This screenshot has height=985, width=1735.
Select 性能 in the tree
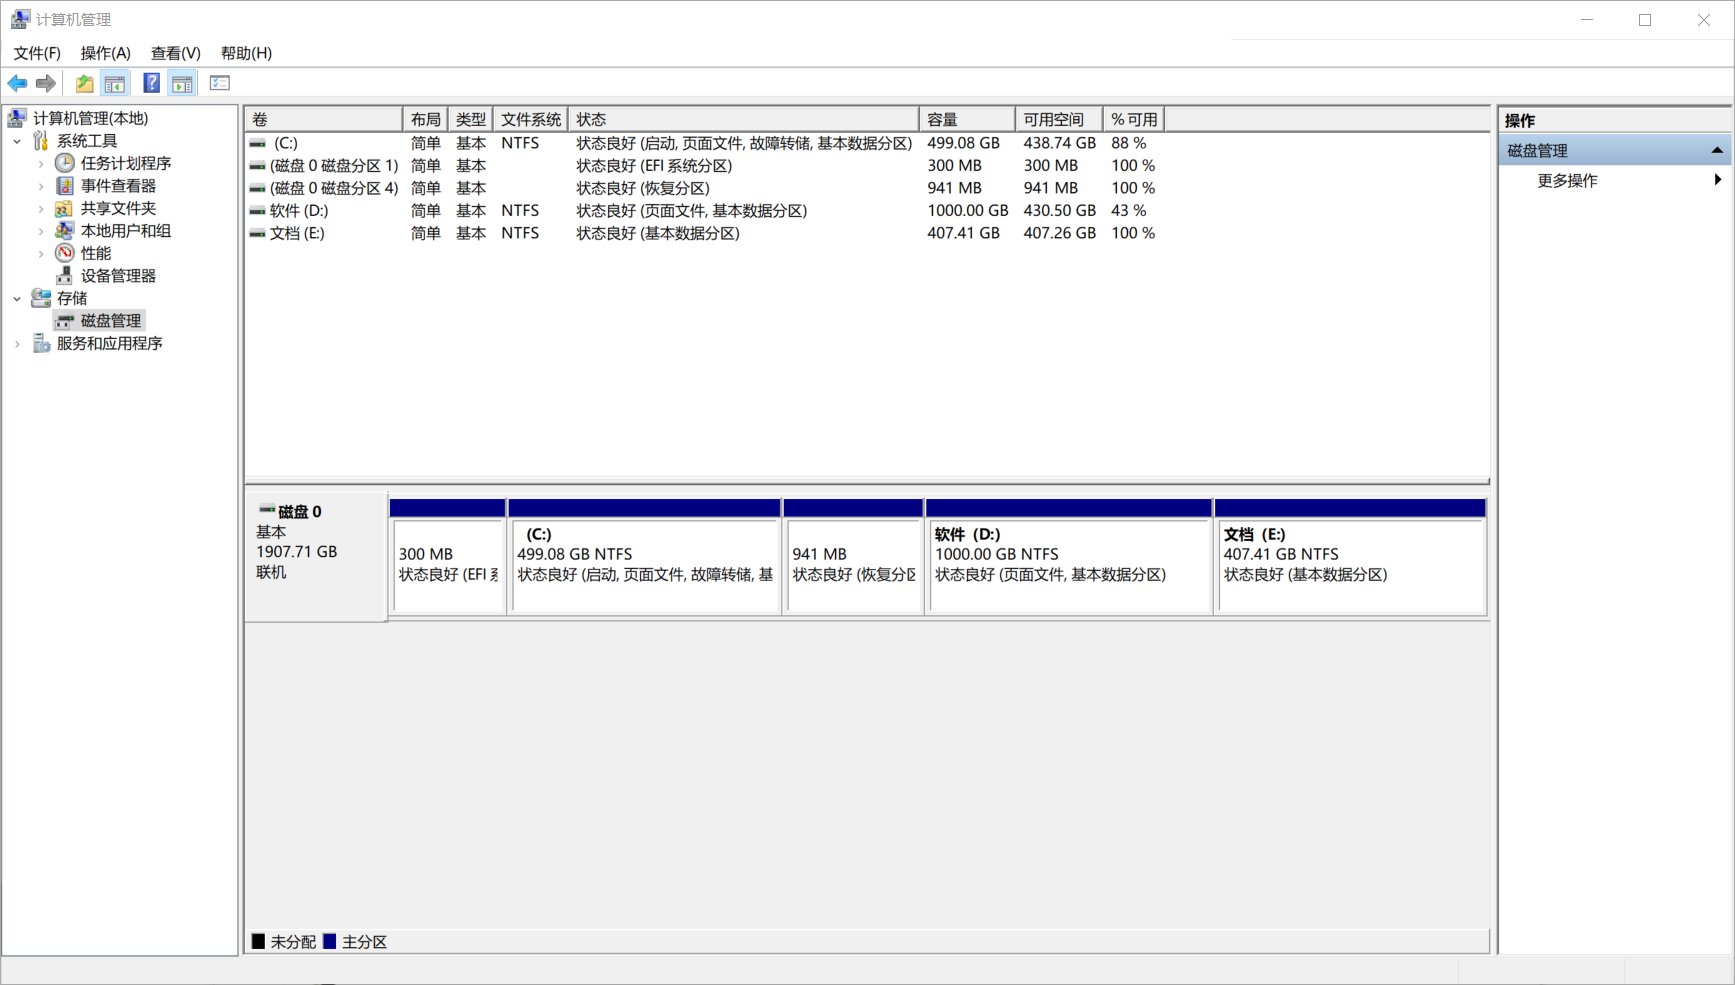click(96, 253)
